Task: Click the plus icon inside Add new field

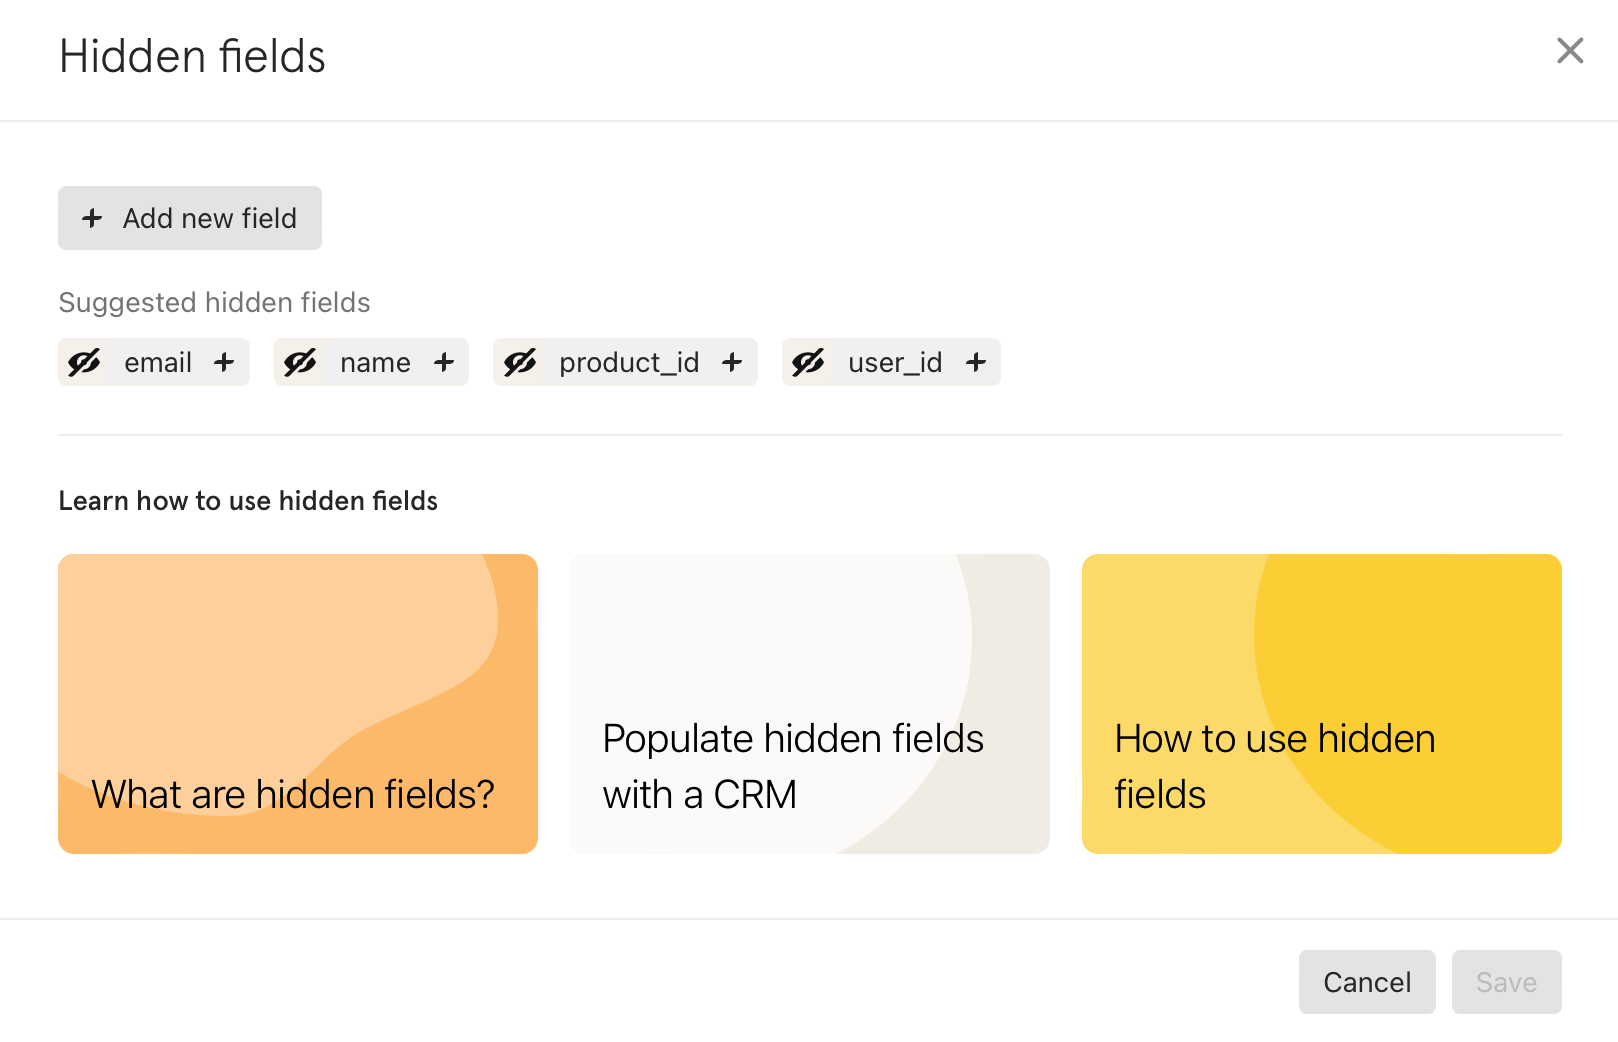Action: pos(91,218)
